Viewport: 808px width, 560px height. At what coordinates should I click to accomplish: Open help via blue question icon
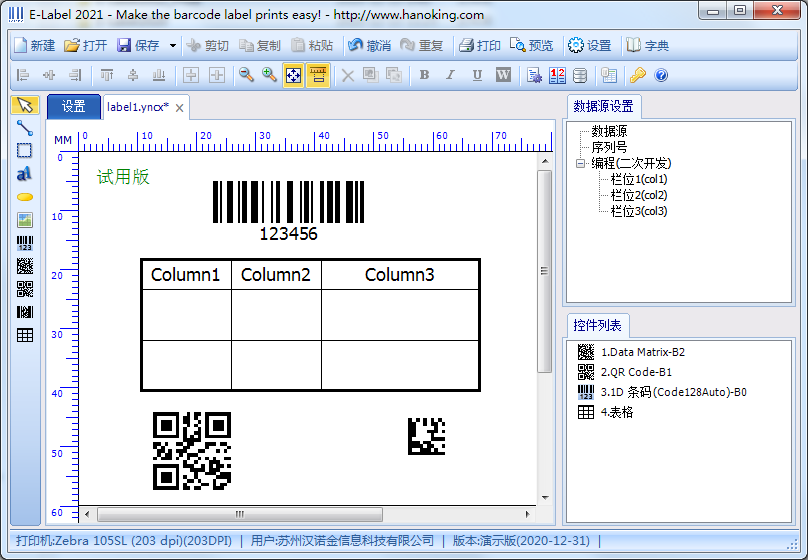pyautogui.click(x=661, y=76)
